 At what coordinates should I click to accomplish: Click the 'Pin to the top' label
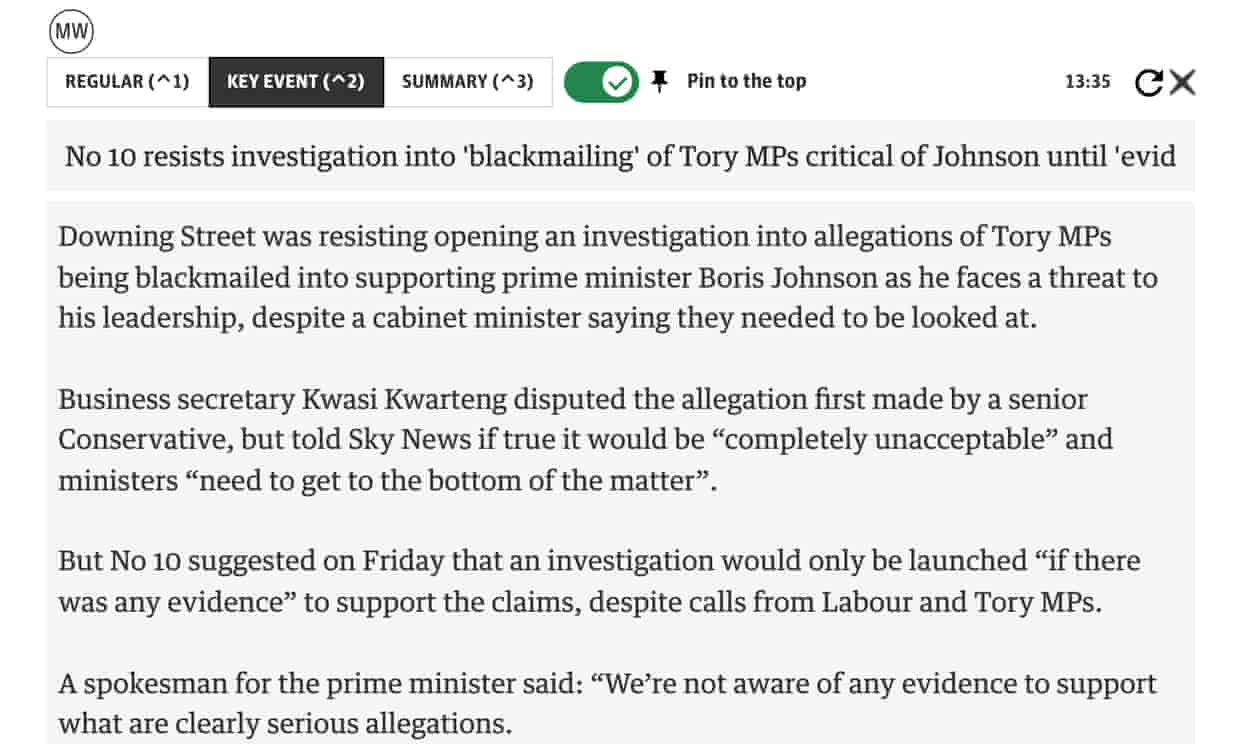click(746, 82)
